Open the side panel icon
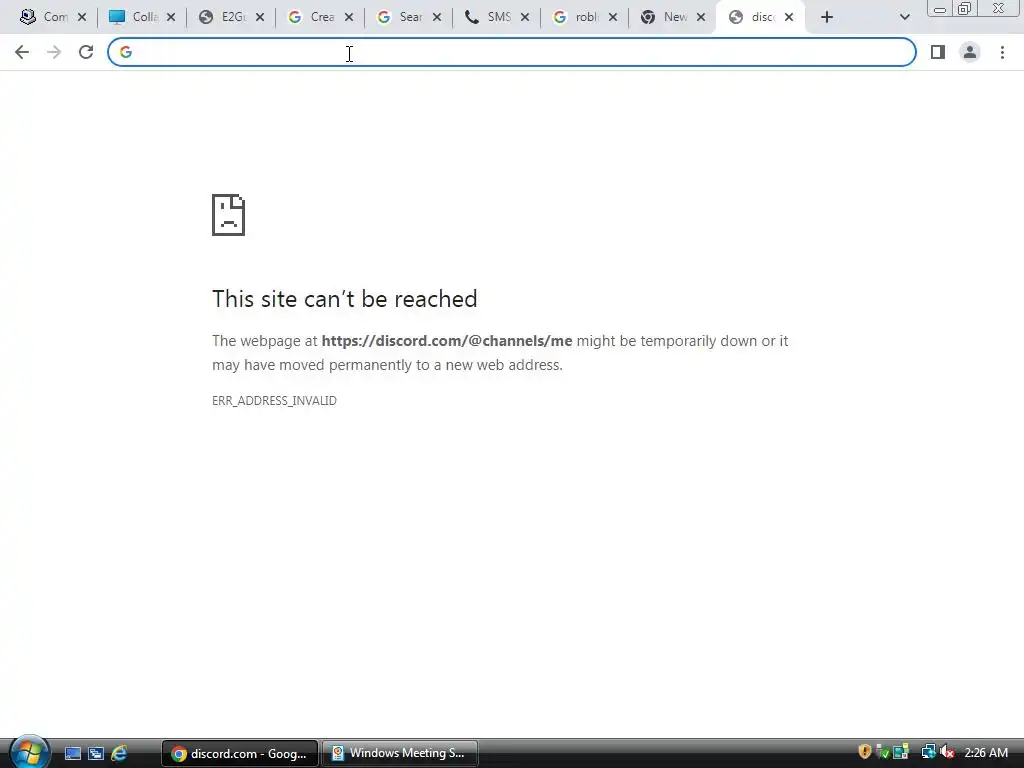The height and width of the screenshot is (768, 1024). click(x=938, y=52)
